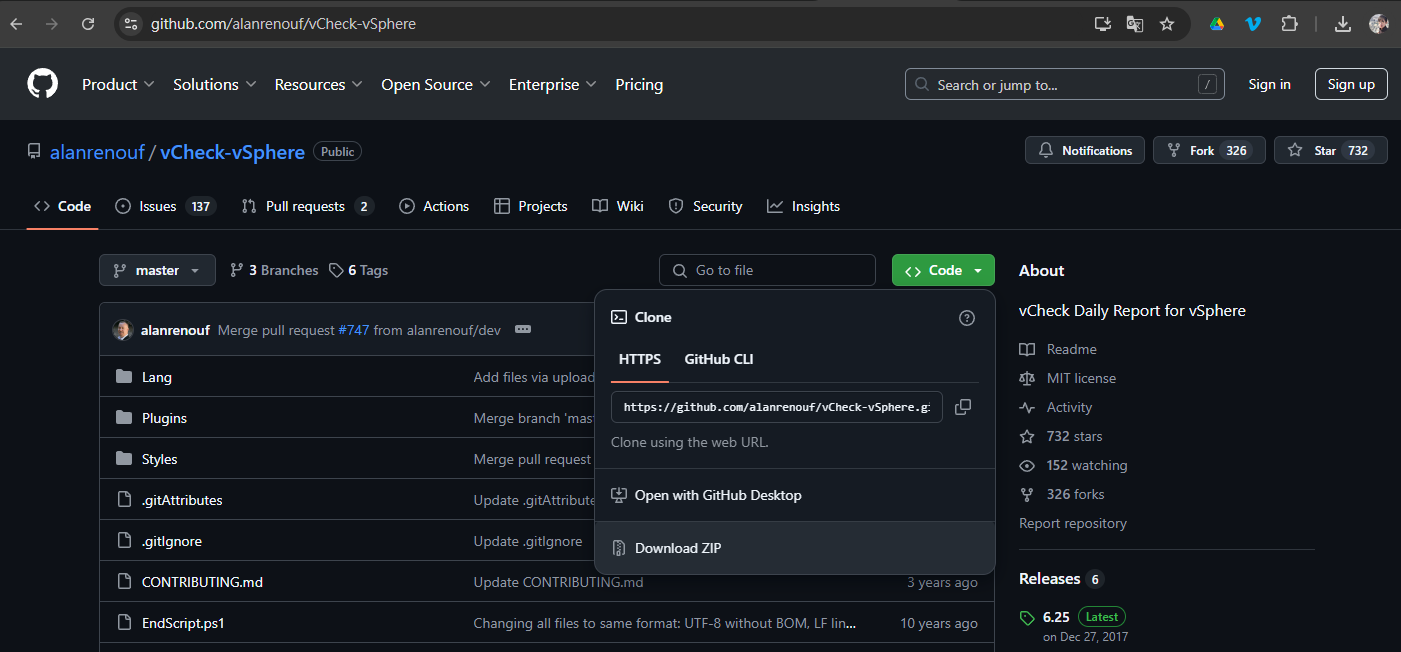
Task: Choose Open with GitHub Desktop
Action: coord(795,495)
